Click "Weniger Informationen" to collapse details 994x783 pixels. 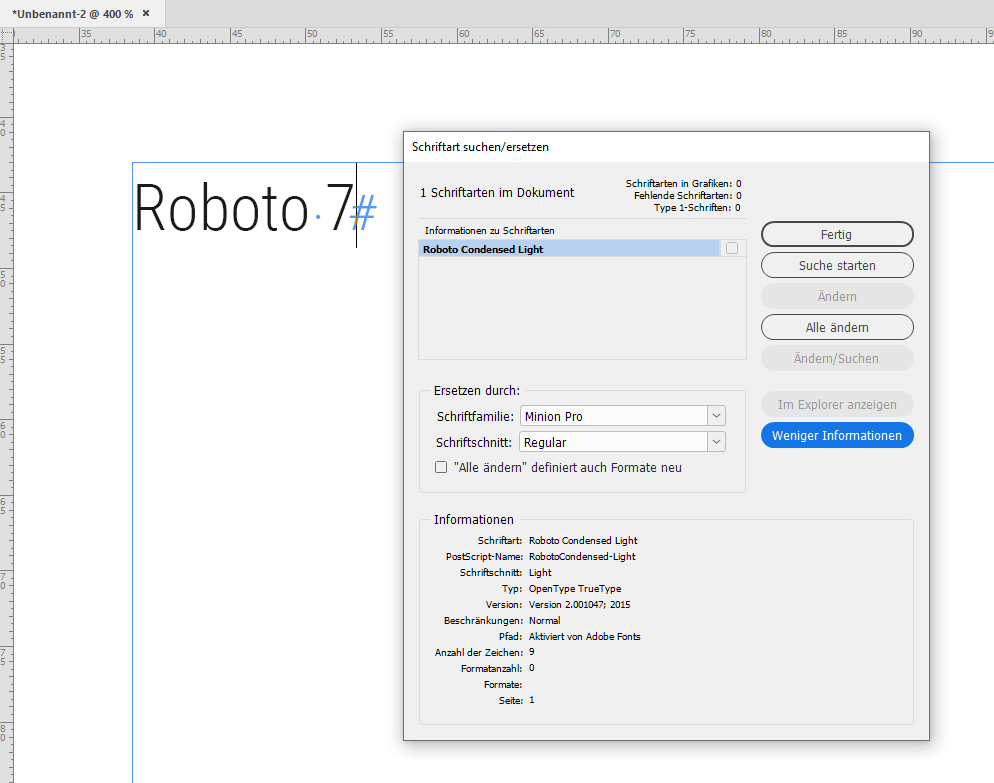pyautogui.click(x=837, y=435)
